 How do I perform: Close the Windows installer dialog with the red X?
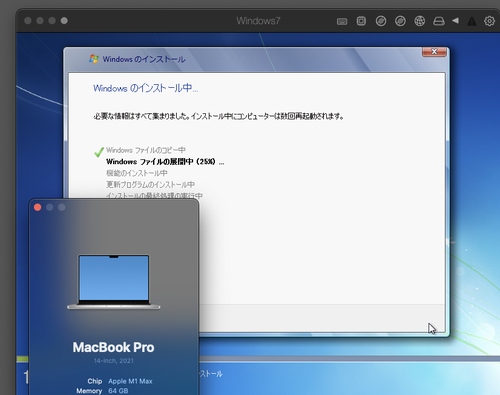[434, 52]
